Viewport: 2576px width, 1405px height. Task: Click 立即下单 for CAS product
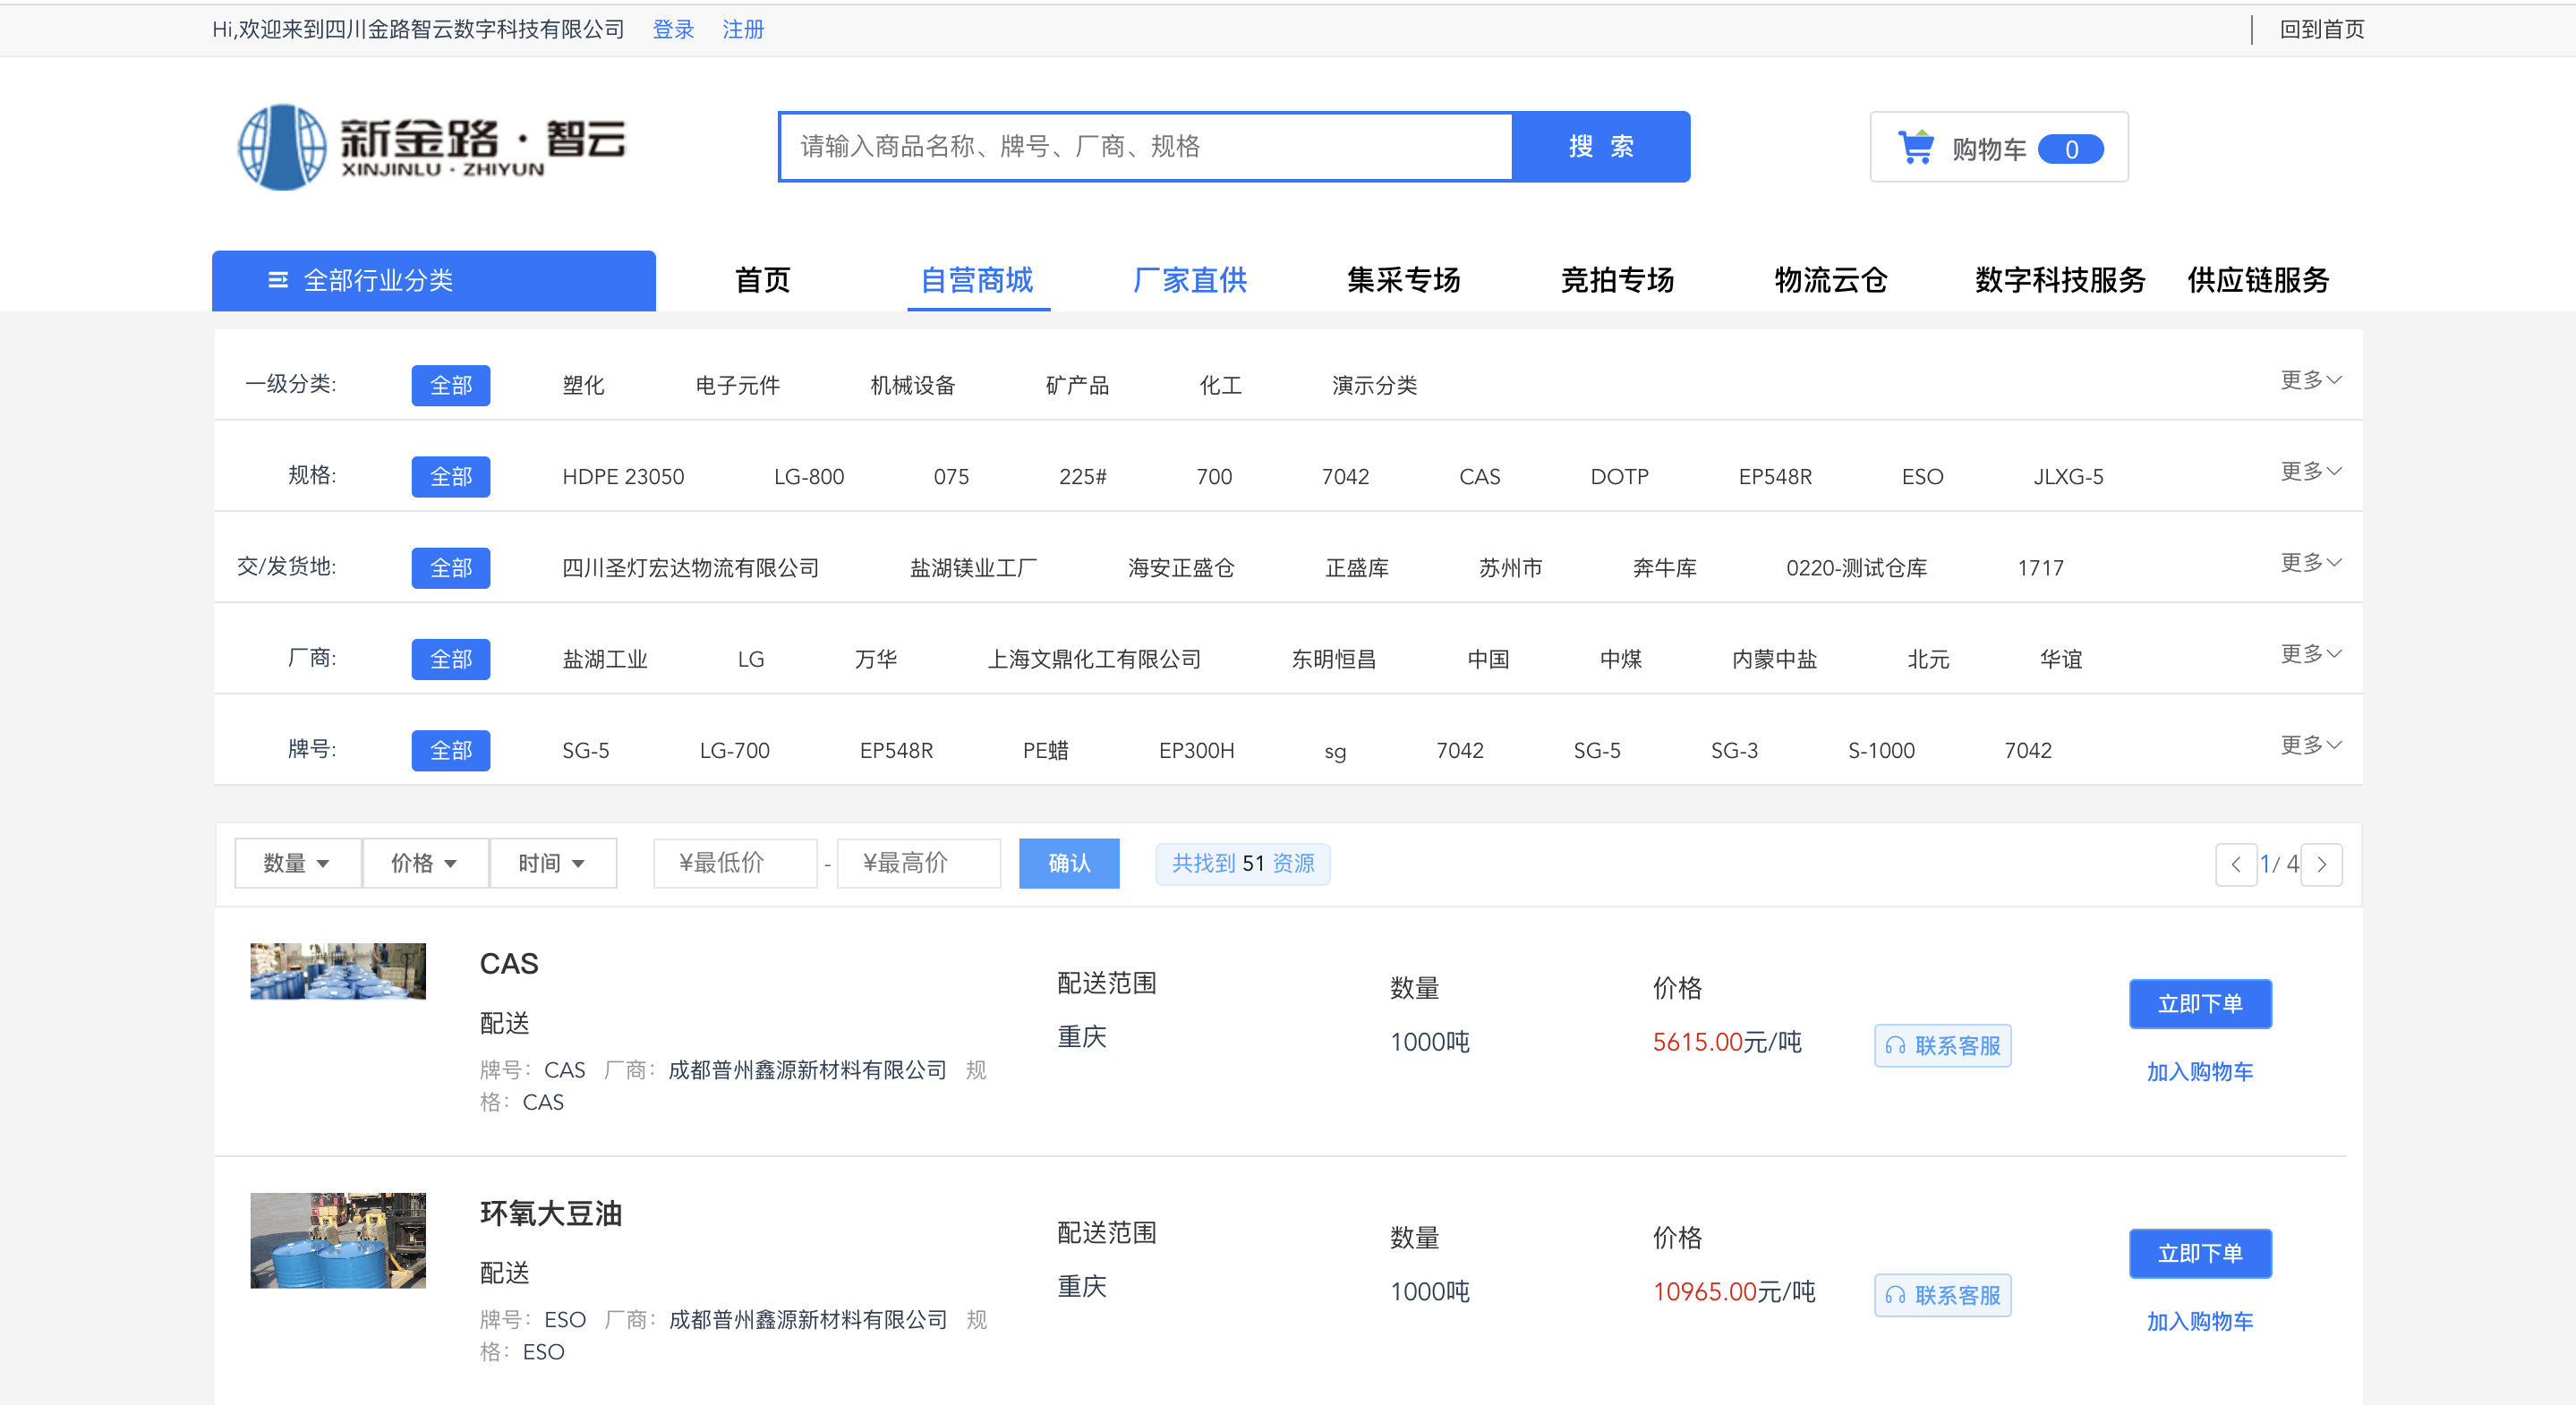tap(2200, 1004)
